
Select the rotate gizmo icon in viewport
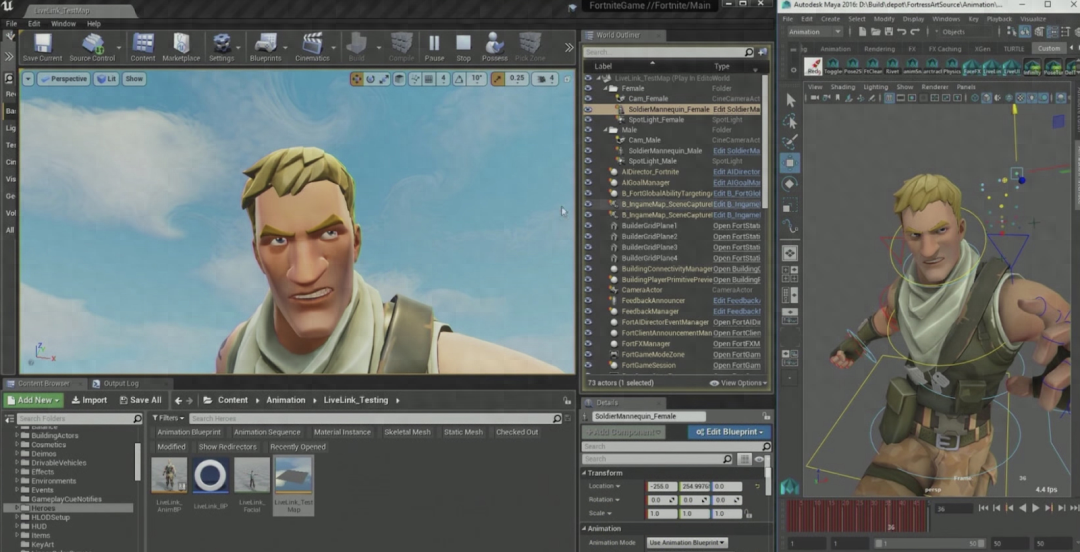(x=371, y=79)
